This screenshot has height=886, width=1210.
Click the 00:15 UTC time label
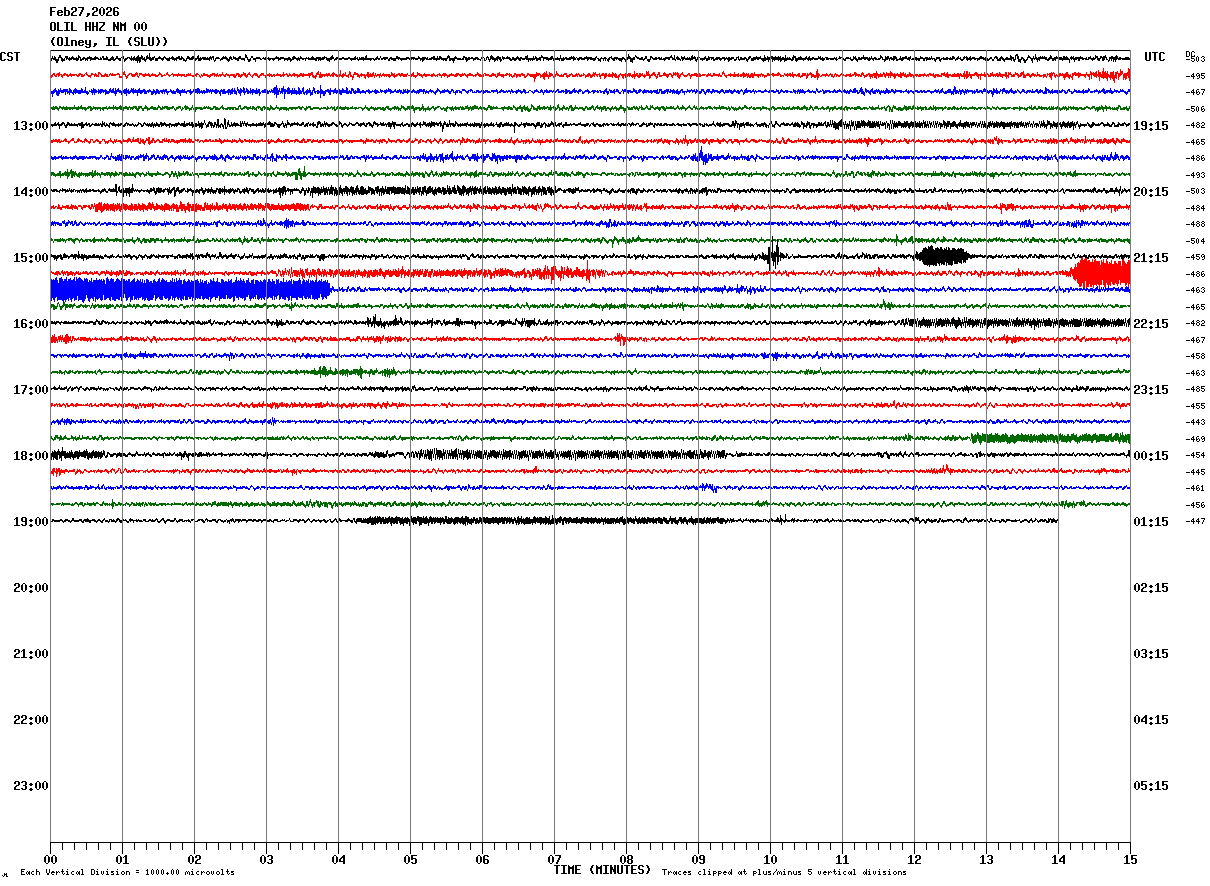pyautogui.click(x=1151, y=456)
